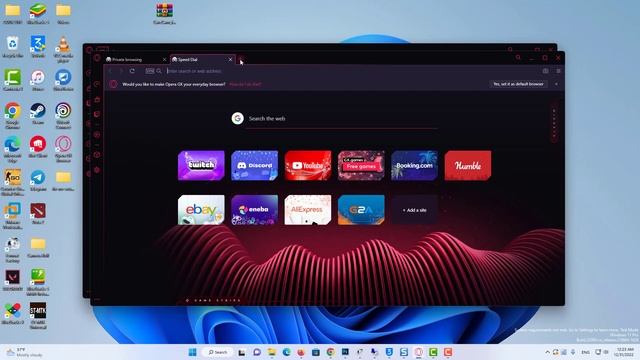Open the weather widget on the taskbar
Viewport: 640px width, 360px height.
(x=24, y=352)
